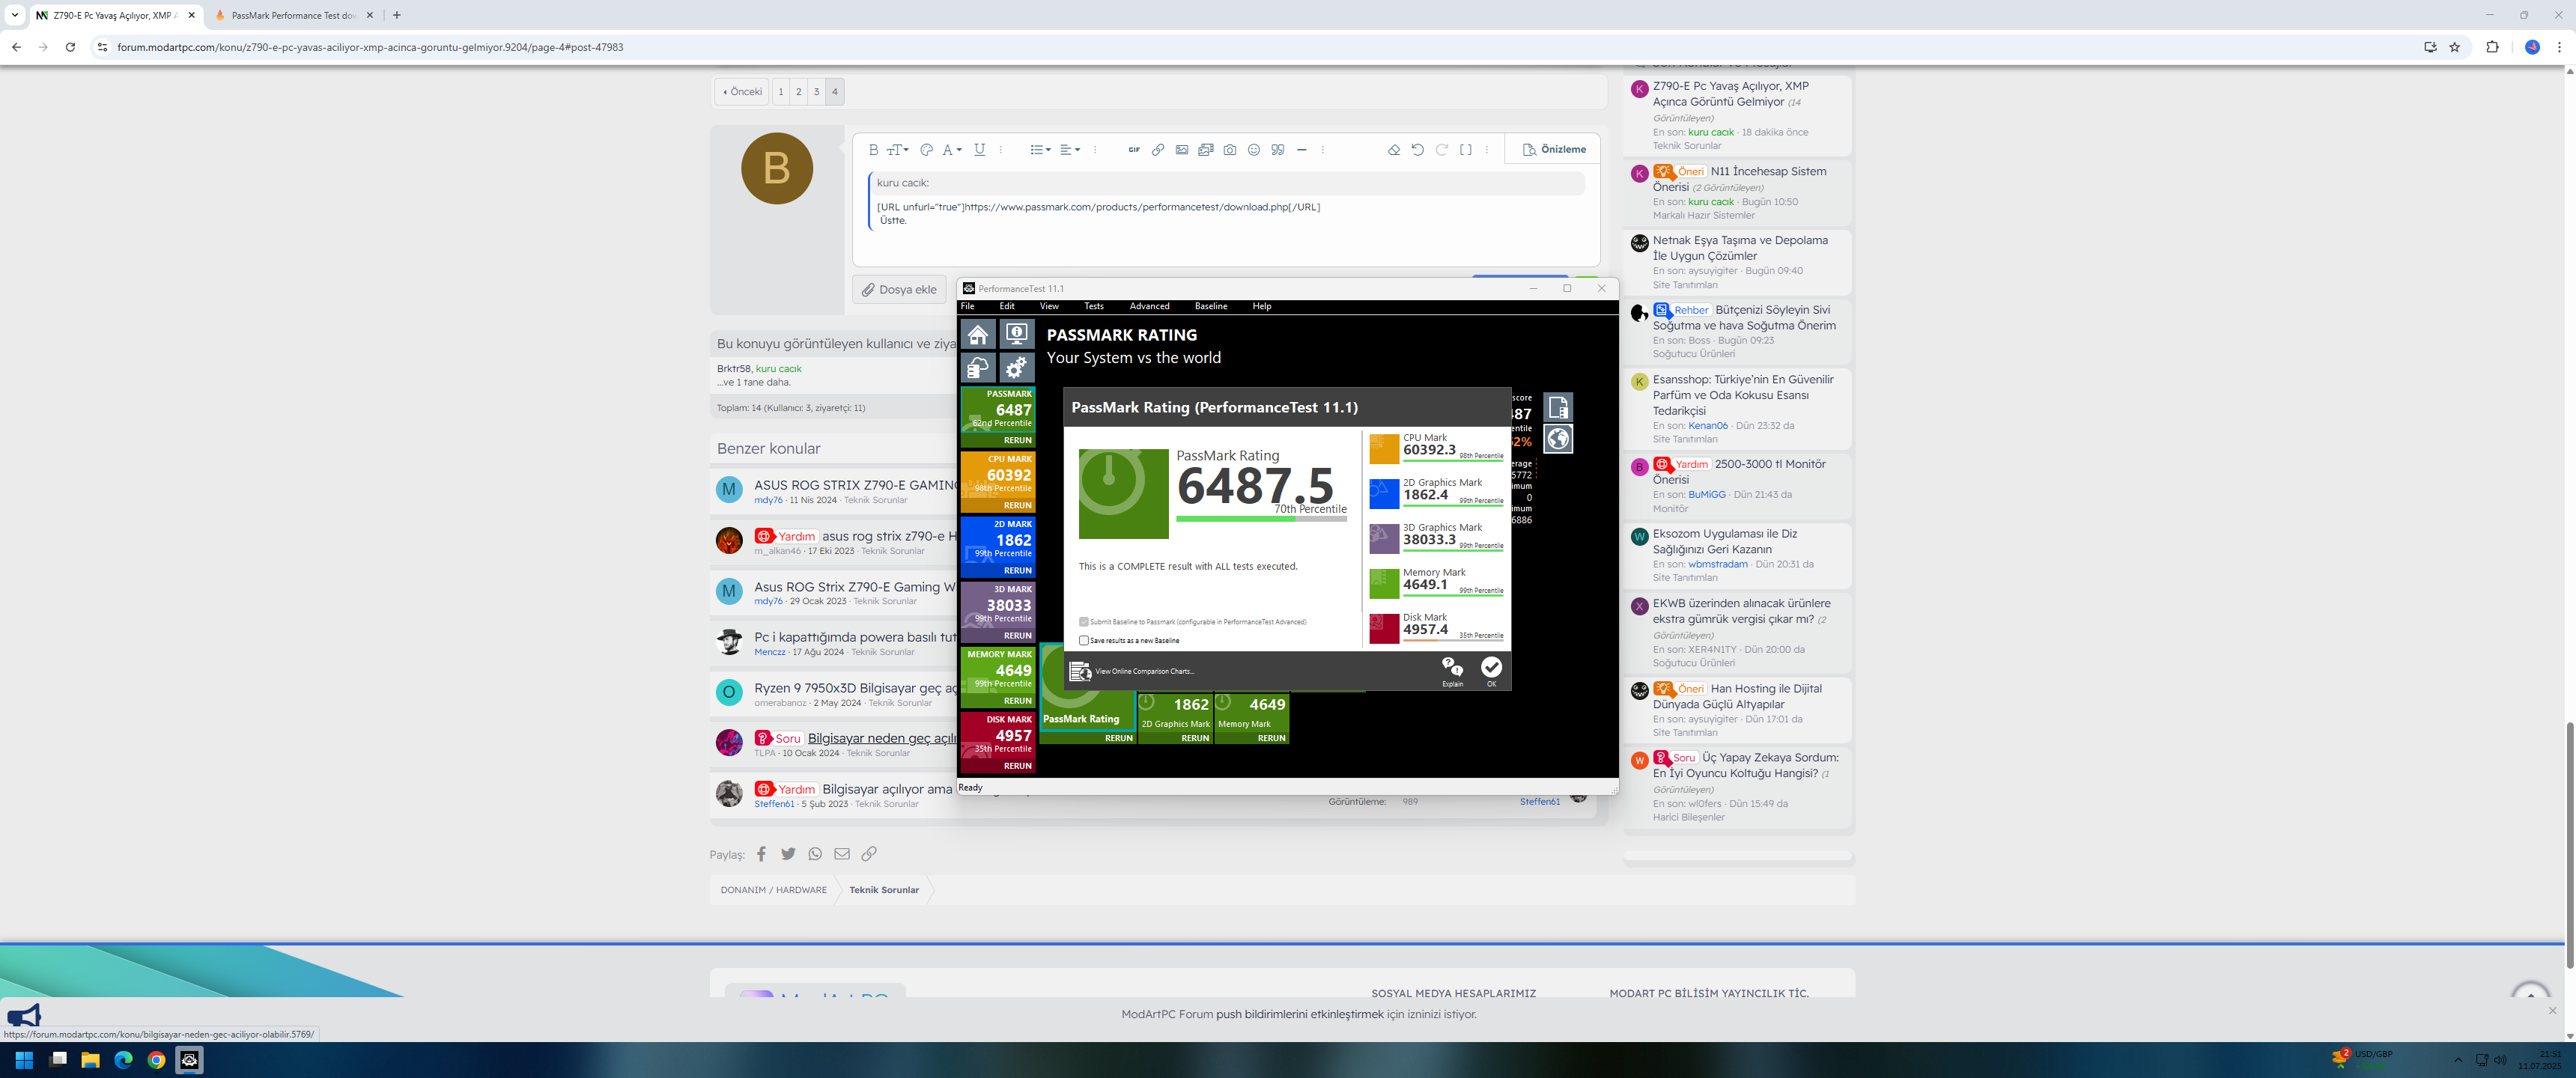Viewport: 2576px width, 1078px height.
Task: Open the settings gears icon in PerformanceTest
Action: pos(1017,368)
